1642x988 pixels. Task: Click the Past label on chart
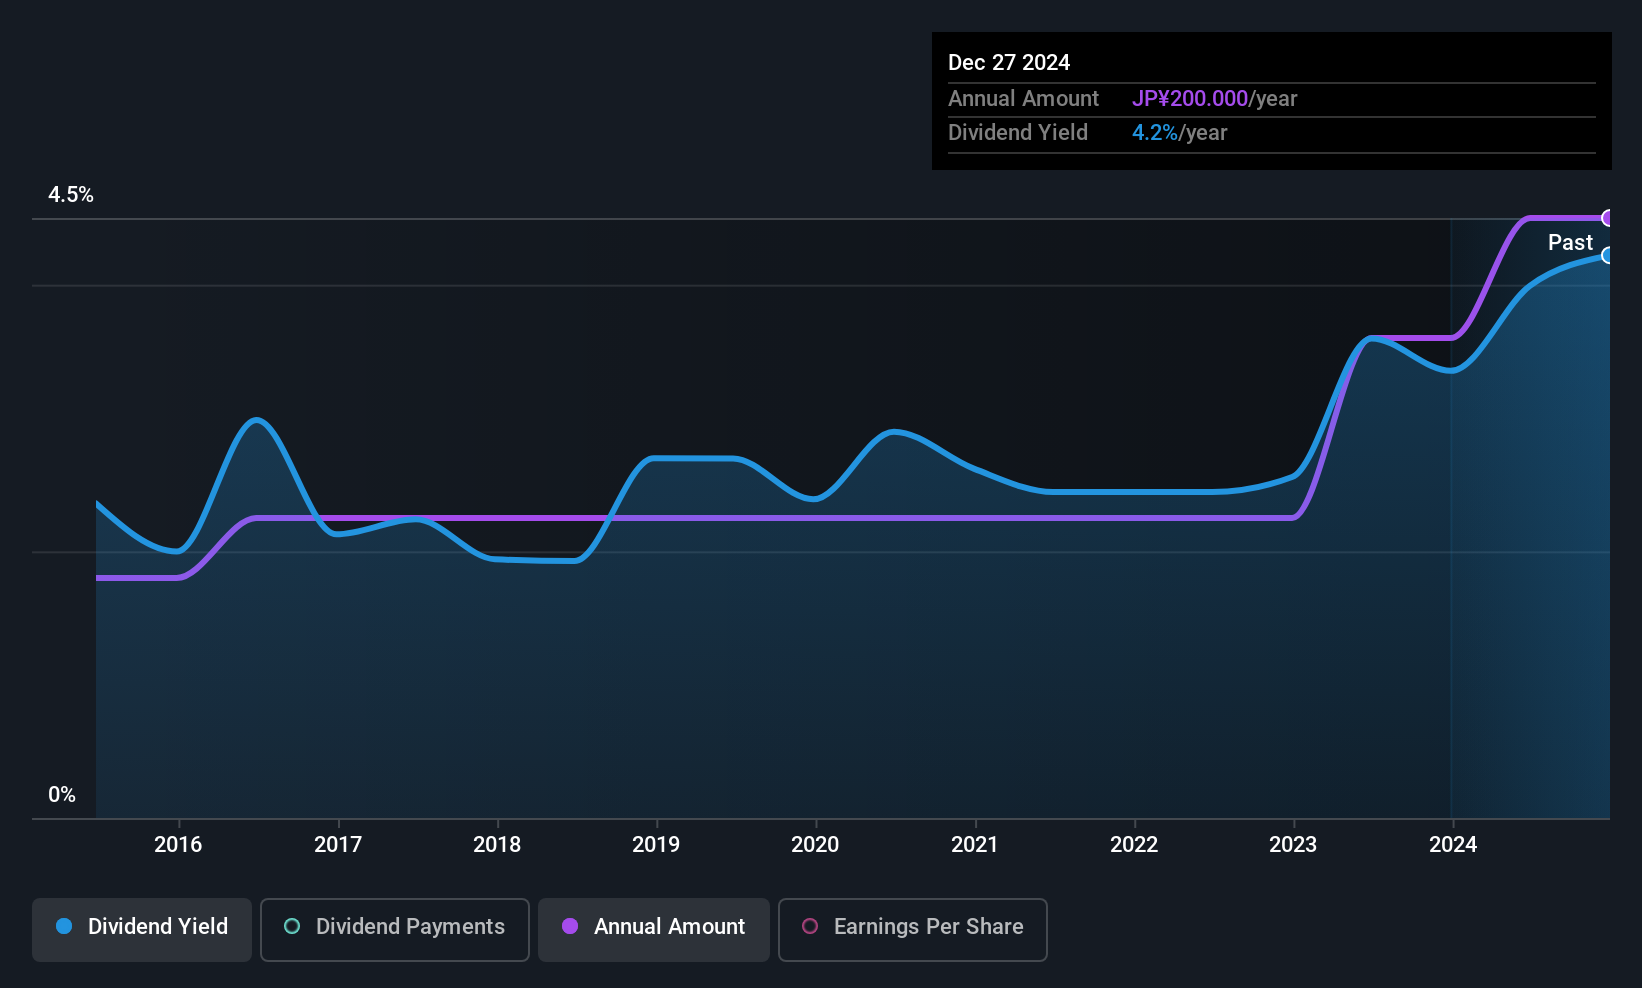tap(1570, 242)
